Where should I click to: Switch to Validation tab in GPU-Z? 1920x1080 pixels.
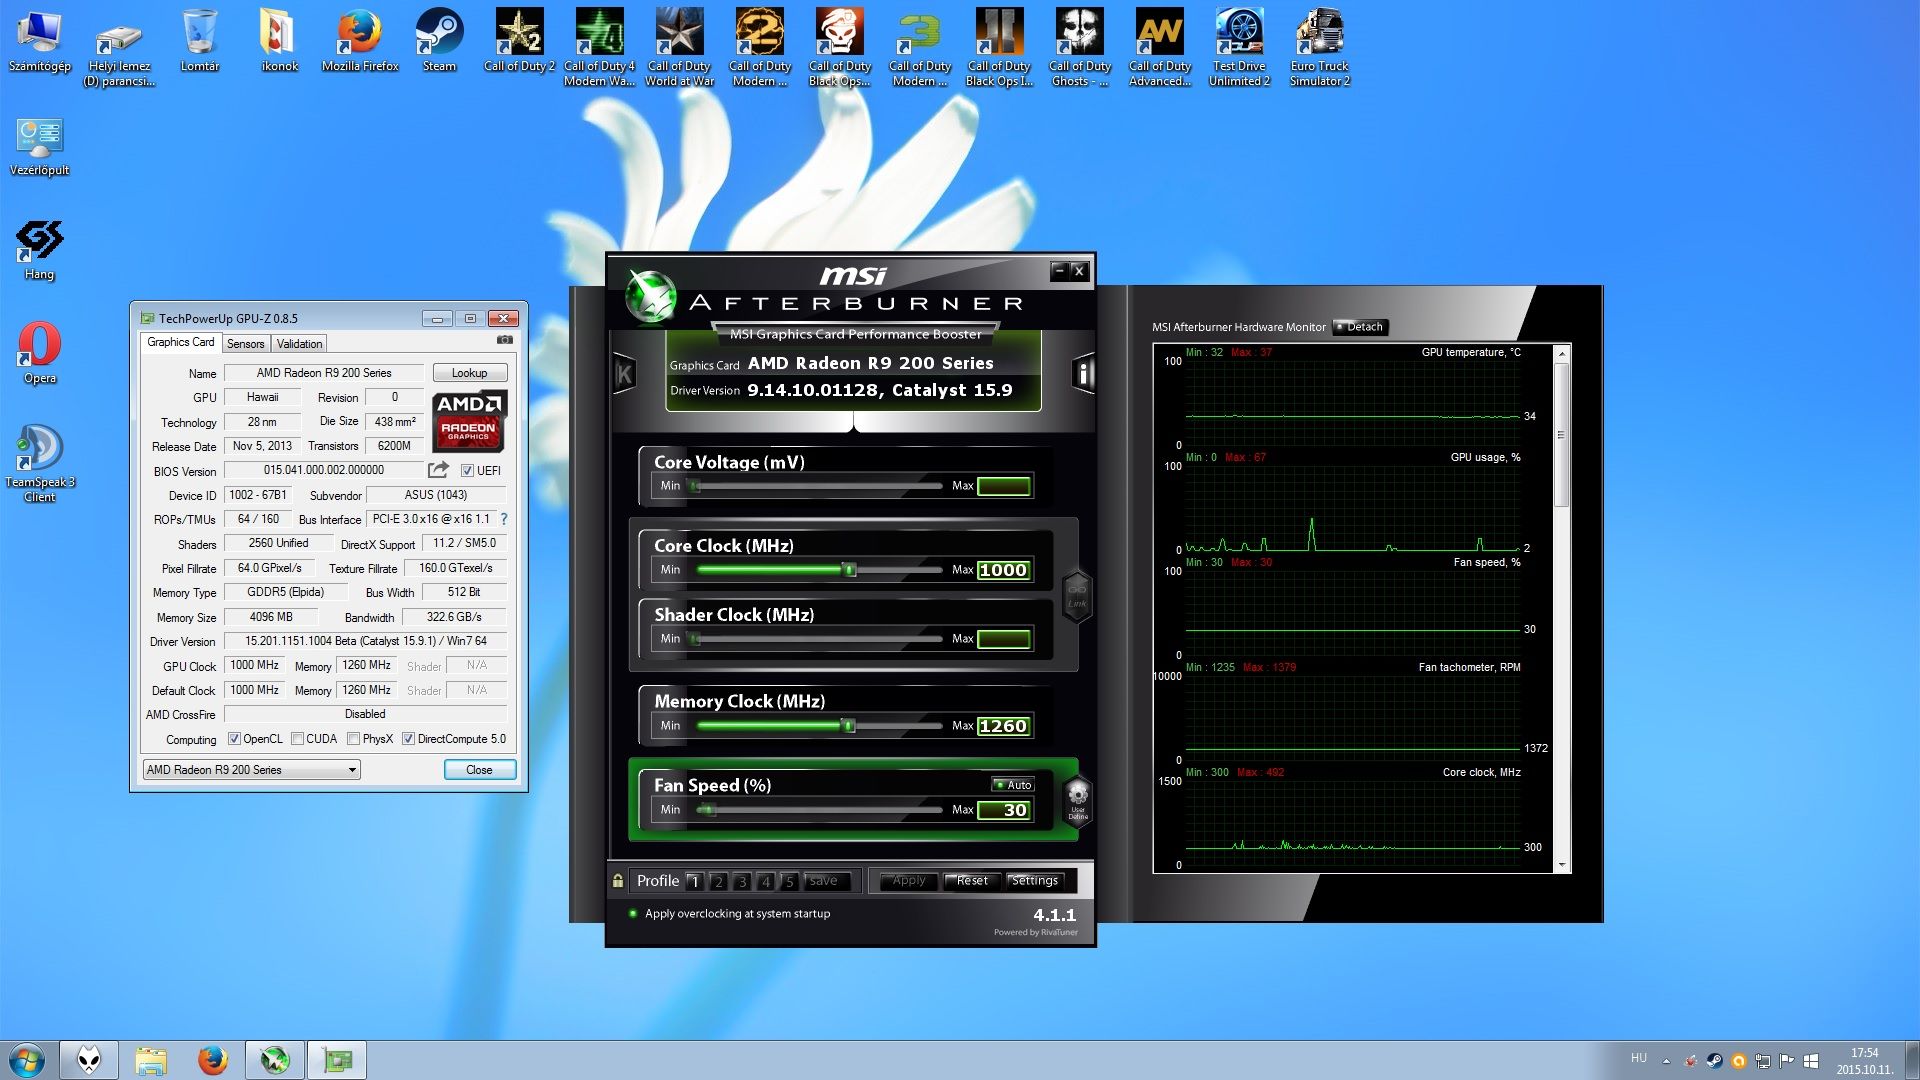[x=299, y=344]
